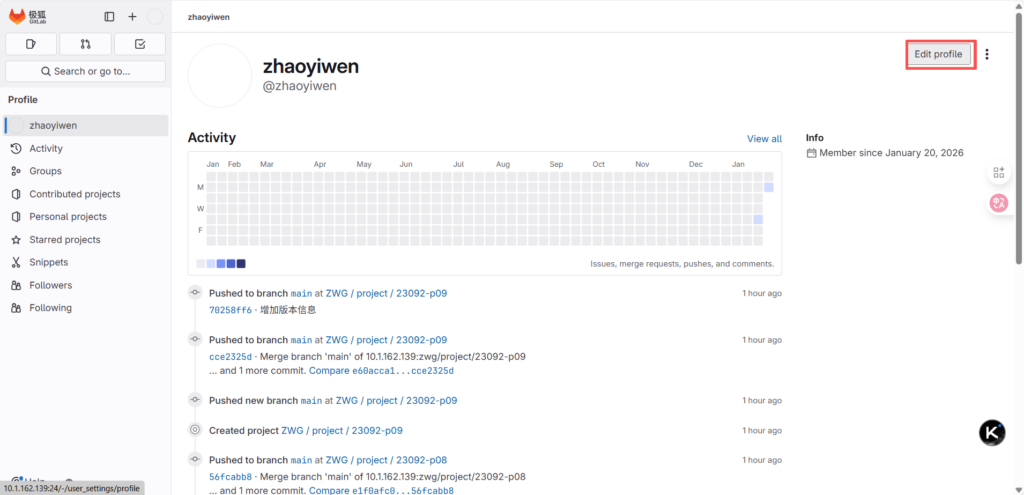
Task: Click the black K floating icon
Action: pos(991,432)
